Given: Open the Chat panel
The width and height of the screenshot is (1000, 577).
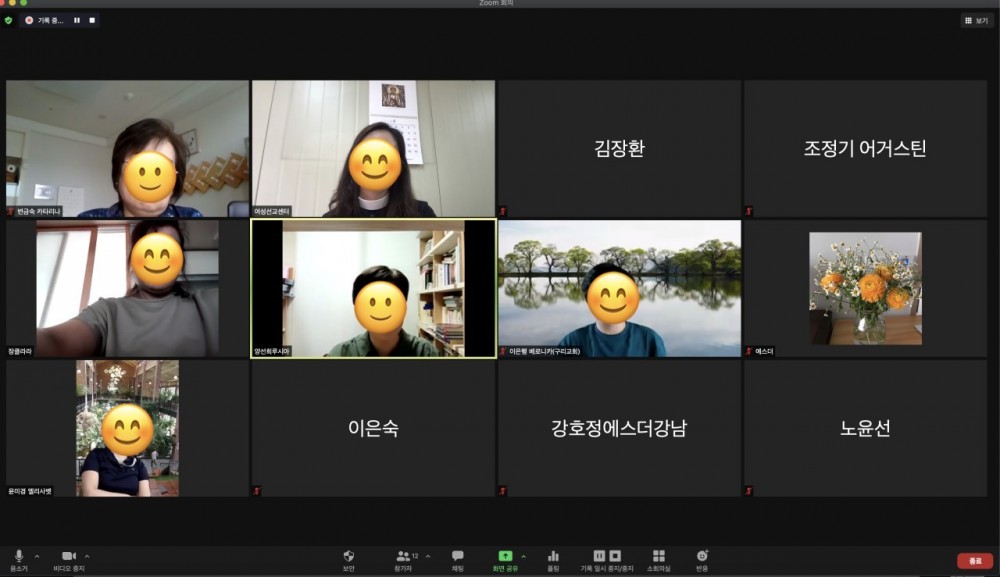Looking at the screenshot, I should click(x=457, y=557).
